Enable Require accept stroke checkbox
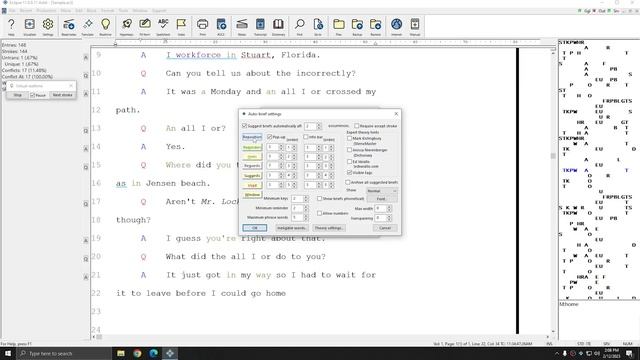This screenshot has height=360, width=640. tap(357, 126)
